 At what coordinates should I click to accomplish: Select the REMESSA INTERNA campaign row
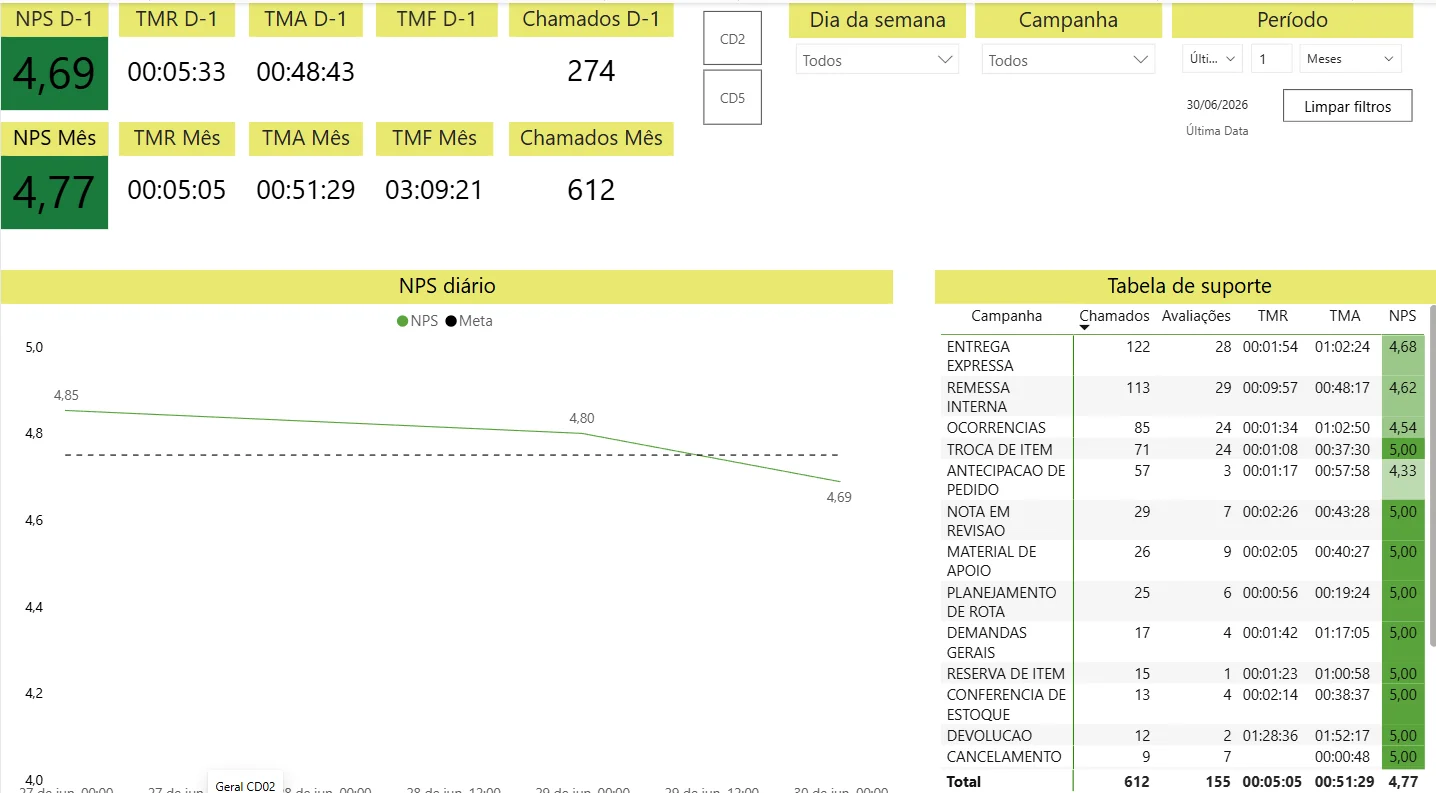[x=1182, y=397]
